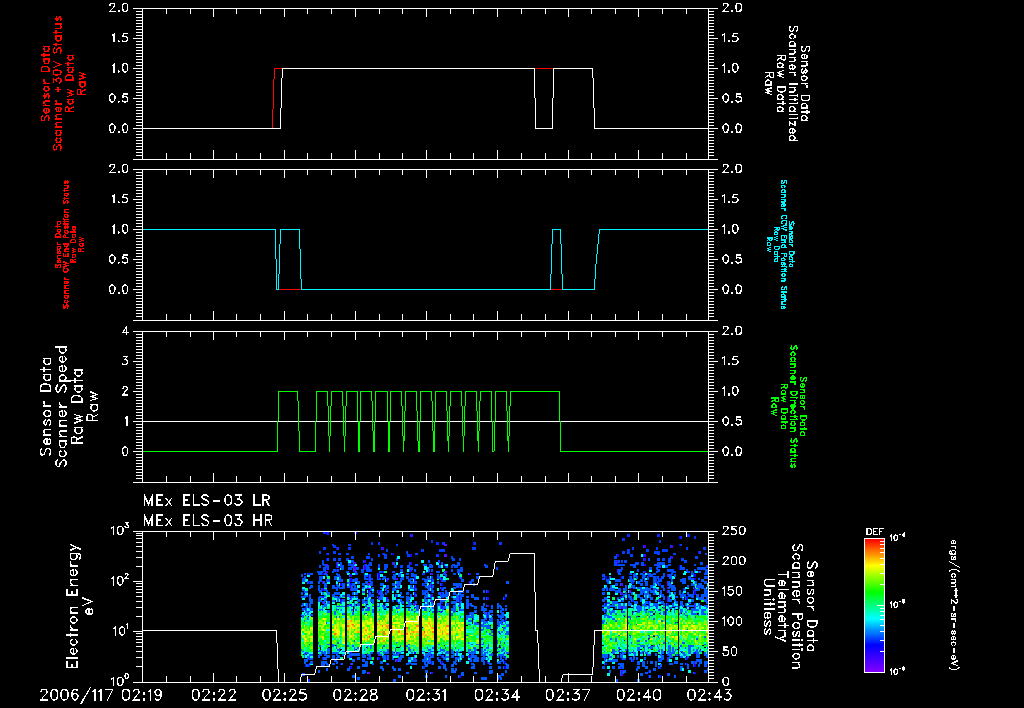Click the 'DEF' label above the color bar
The width and height of the screenshot is (1024, 708).
click(874, 532)
